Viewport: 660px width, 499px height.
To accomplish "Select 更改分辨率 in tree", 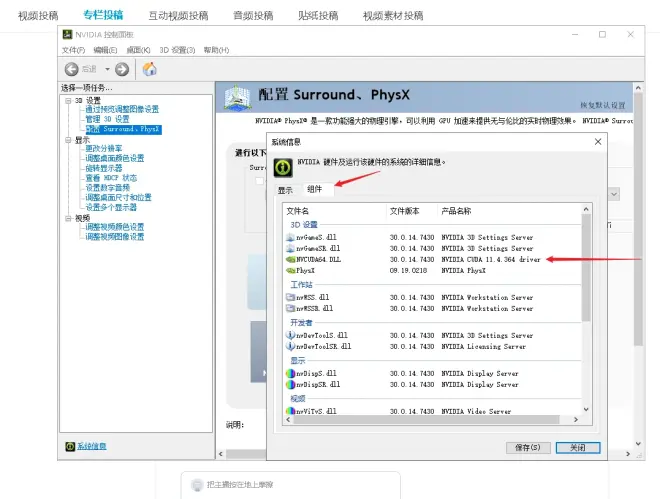I will [x=104, y=149].
